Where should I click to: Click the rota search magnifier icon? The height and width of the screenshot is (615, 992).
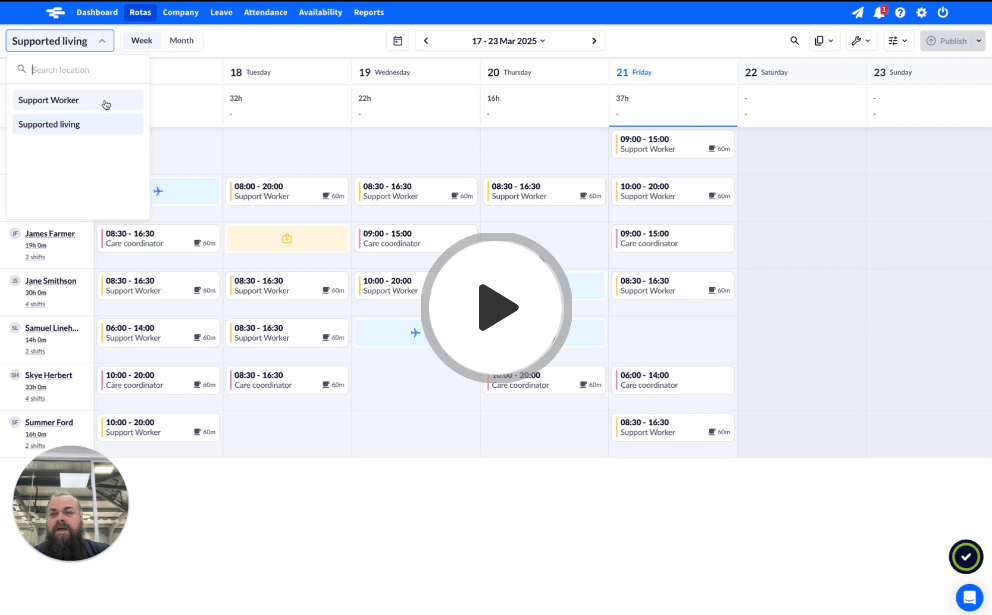795,41
